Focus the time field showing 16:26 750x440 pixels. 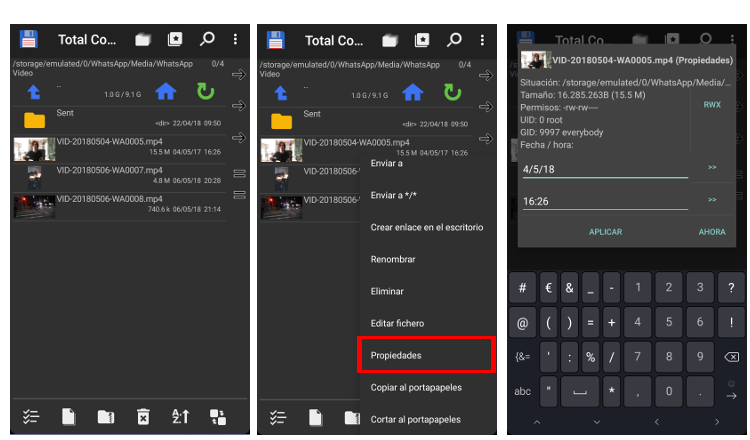coord(605,201)
